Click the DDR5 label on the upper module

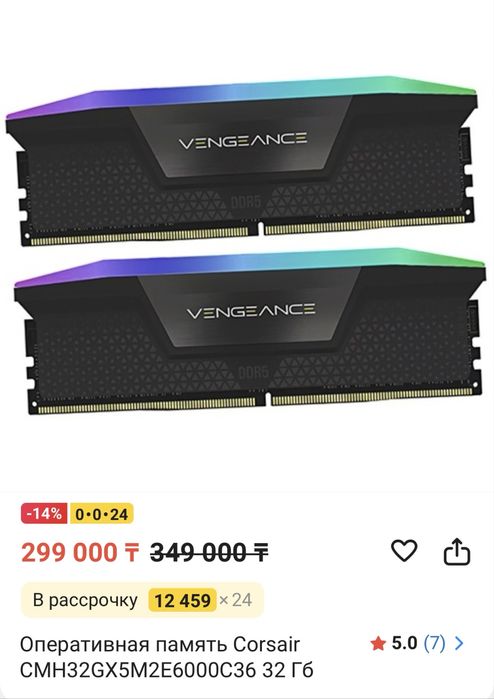(246, 202)
